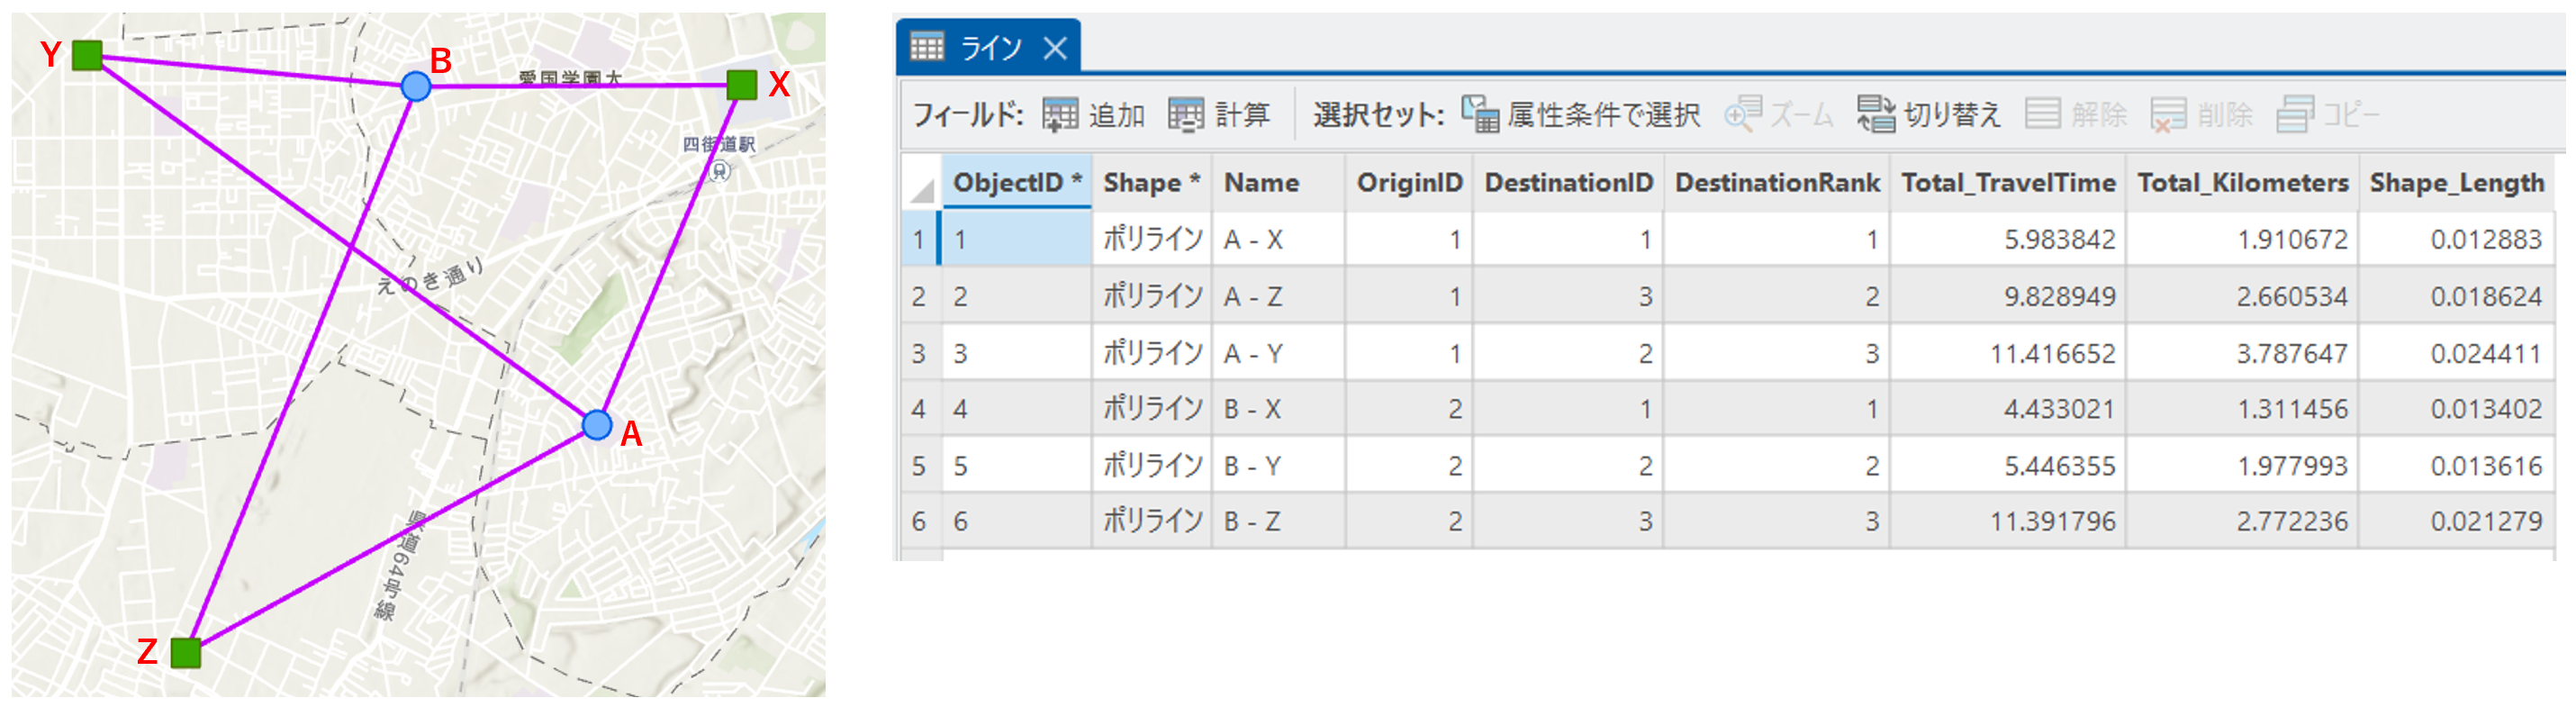Click the ObjectID column header
This screenshot has height=707, width=2576.
pyautogui.click(x=1017, y=183)
